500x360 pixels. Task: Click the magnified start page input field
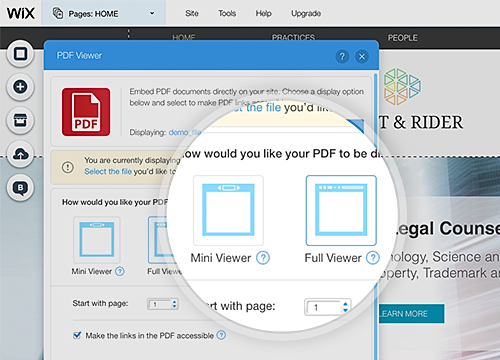coord(323,307)
